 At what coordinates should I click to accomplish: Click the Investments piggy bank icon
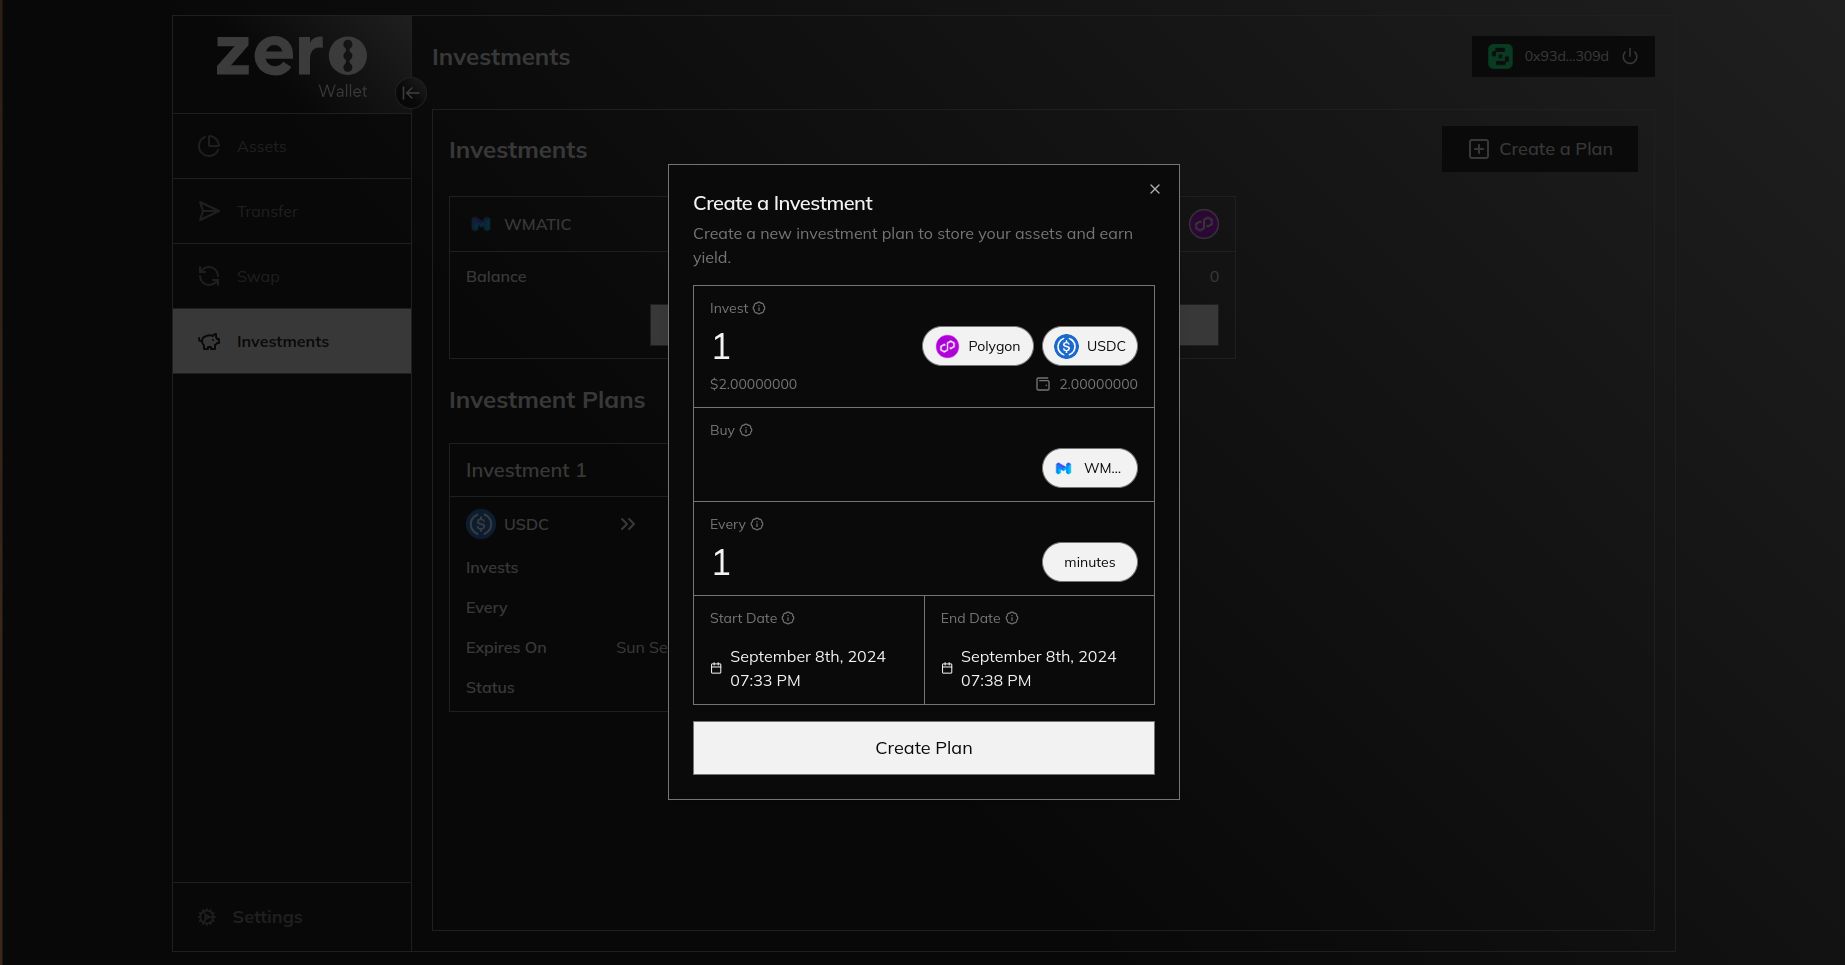point(209,341)
